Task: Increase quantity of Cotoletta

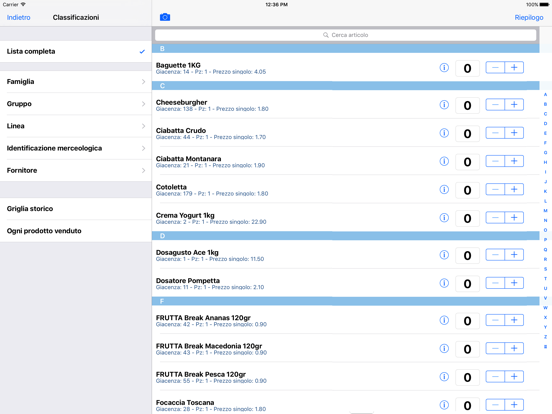Action: coord(514,189)
